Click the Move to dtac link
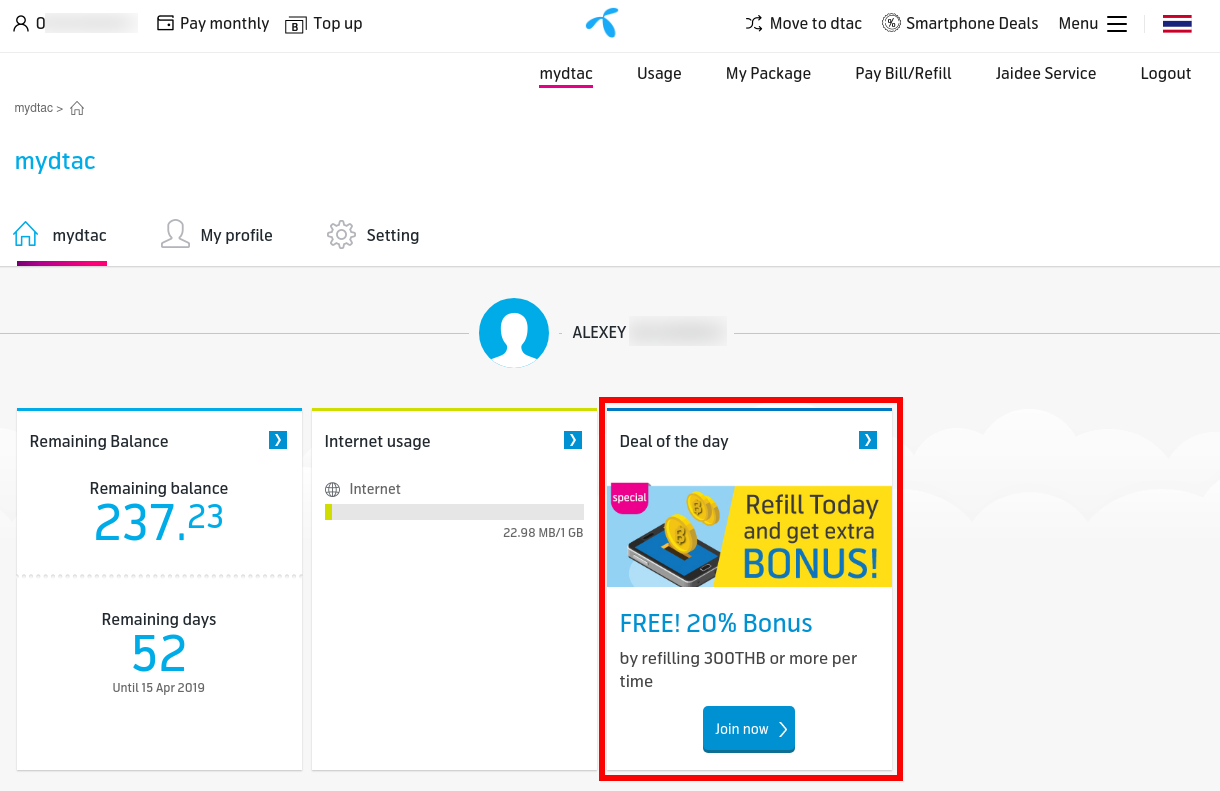The width and height of the screenshot is (1220, 791). [x=816, y=23]
